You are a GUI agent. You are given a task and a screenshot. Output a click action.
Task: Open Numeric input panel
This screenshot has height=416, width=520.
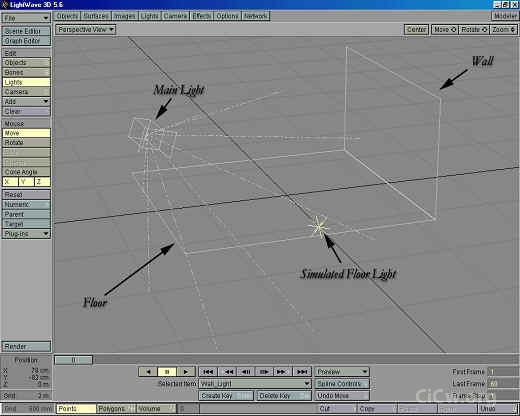coord(26,204)
